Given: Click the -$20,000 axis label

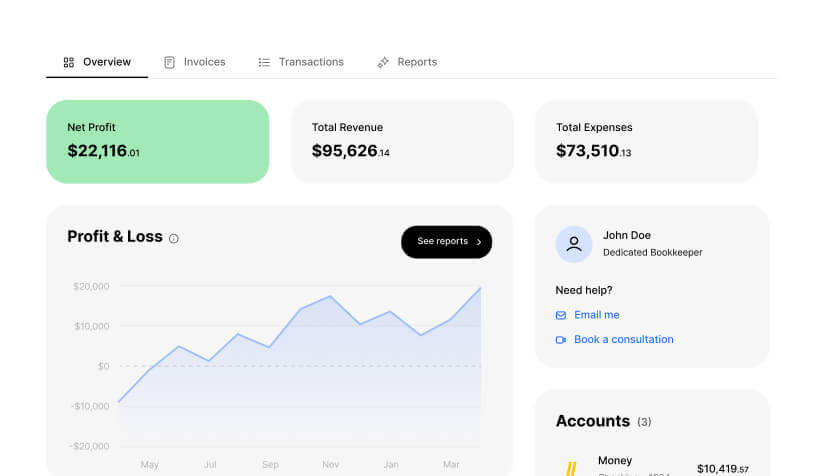Looking at the screenshot, I should click(89, 446).
